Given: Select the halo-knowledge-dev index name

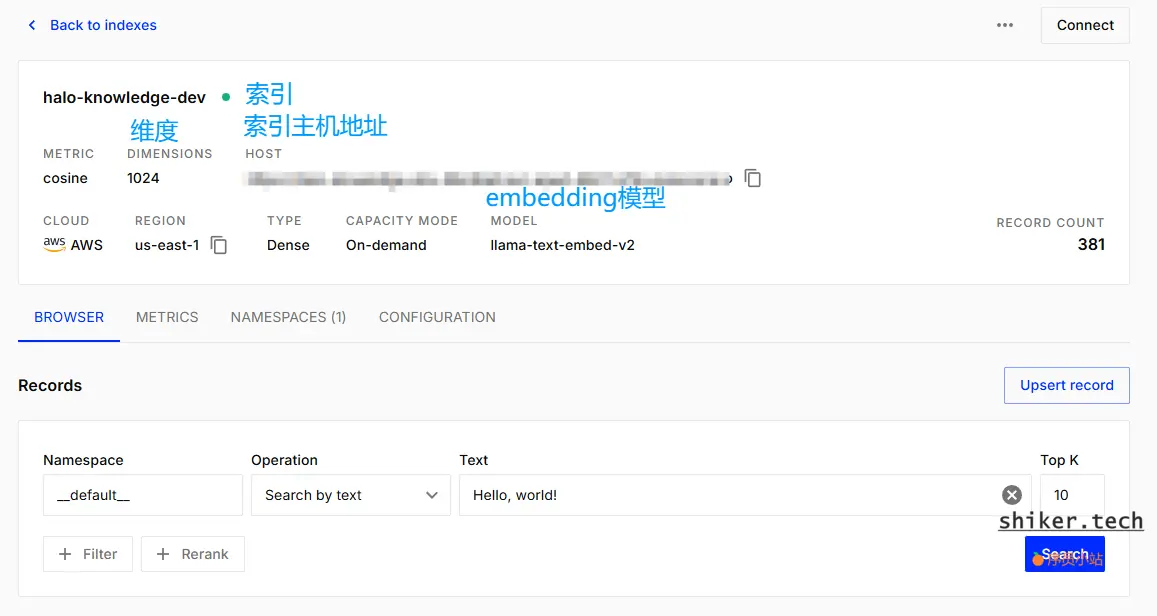Looking at the screenshot, I should [124, 97].
